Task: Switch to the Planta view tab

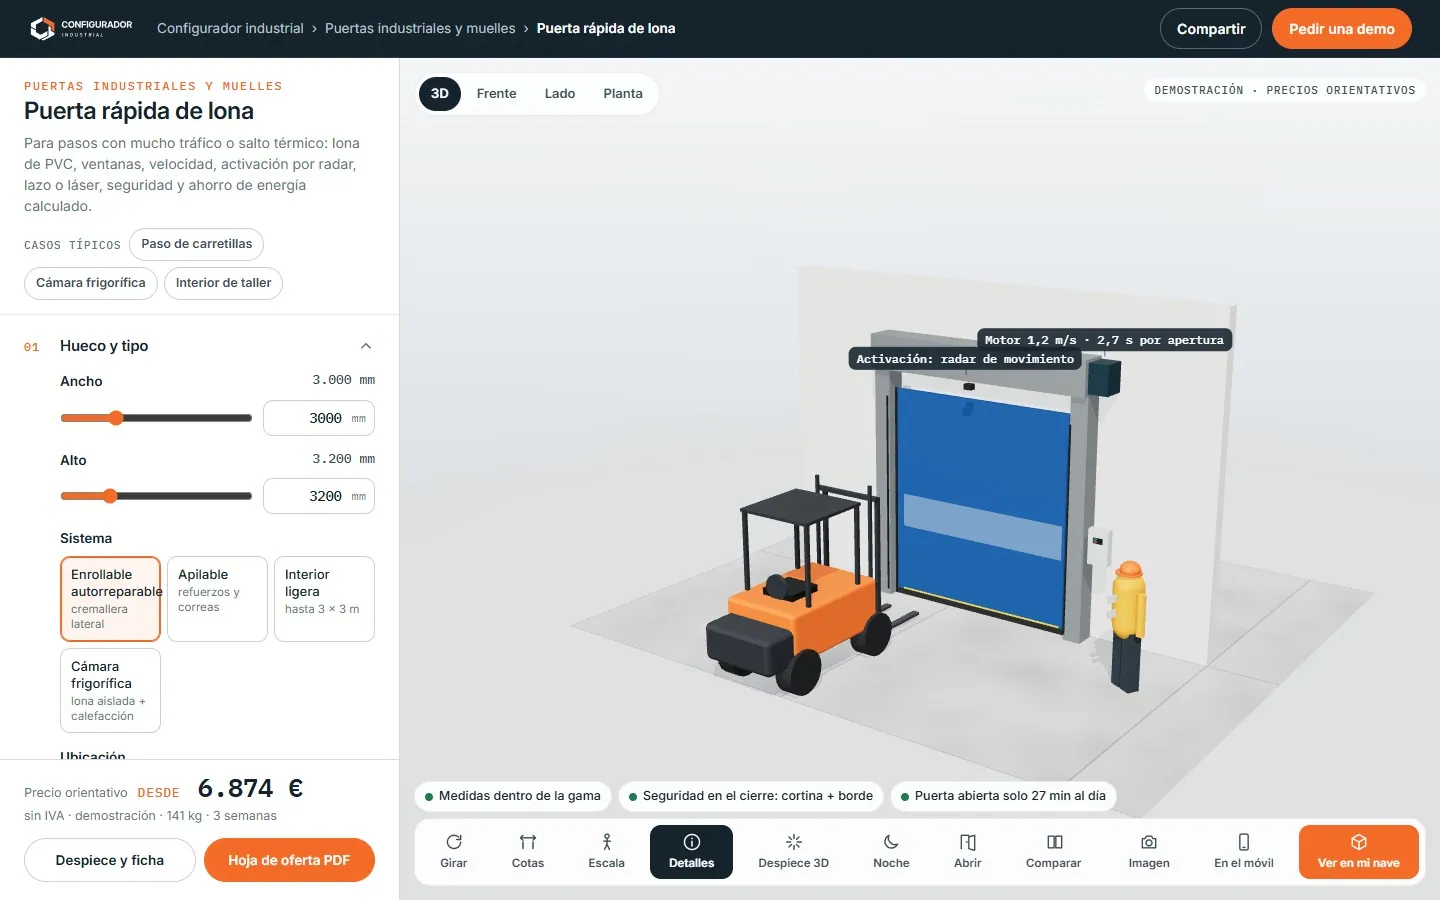Action: (623, 94)
